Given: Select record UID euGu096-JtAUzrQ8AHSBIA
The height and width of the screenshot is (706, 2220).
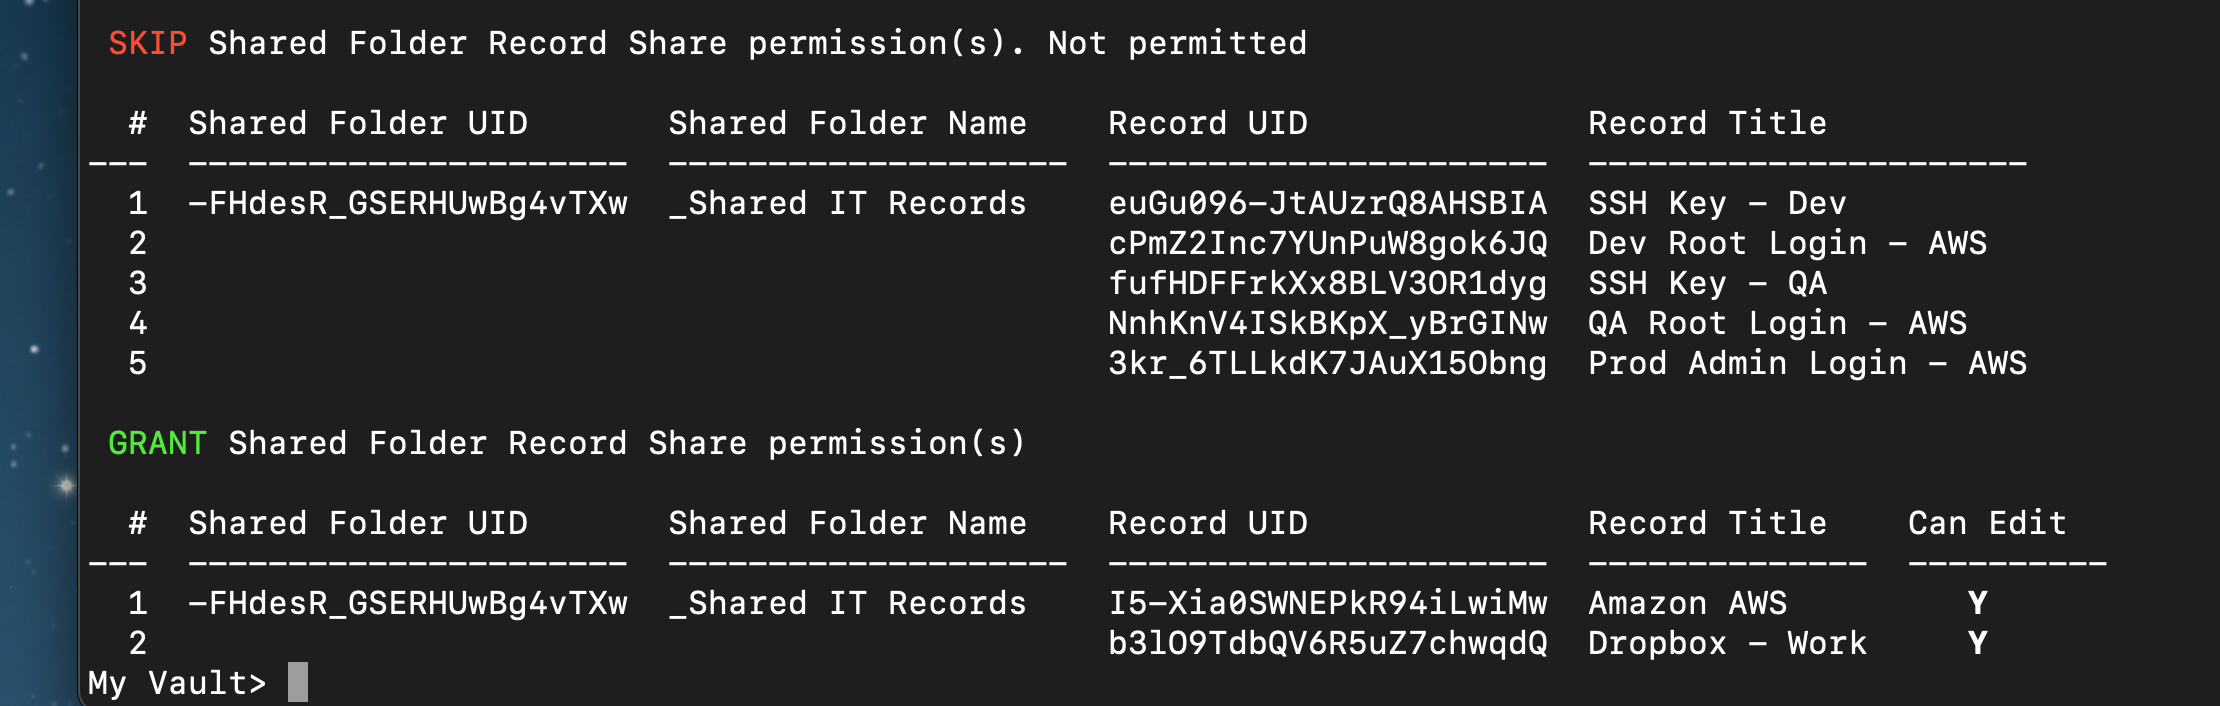Looking at the screenshot, I should 1327,203.
